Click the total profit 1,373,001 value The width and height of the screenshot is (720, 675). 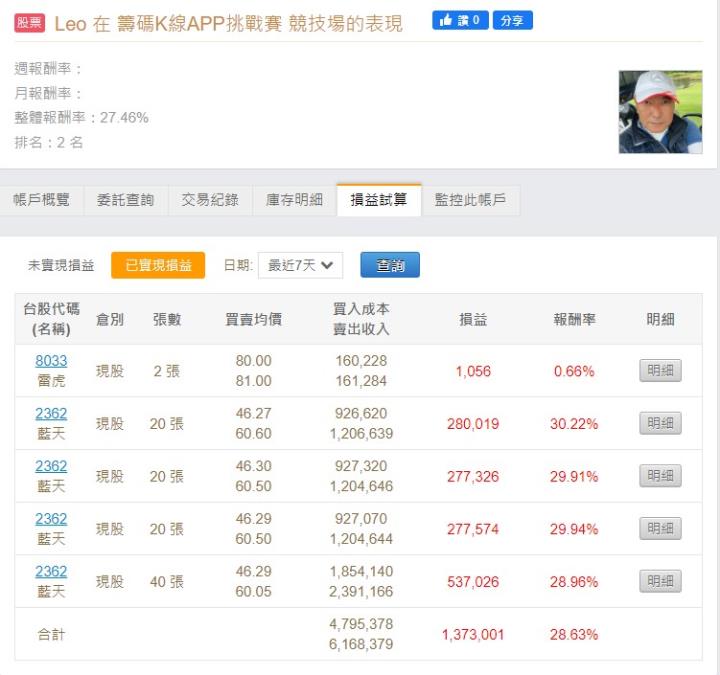473,635
